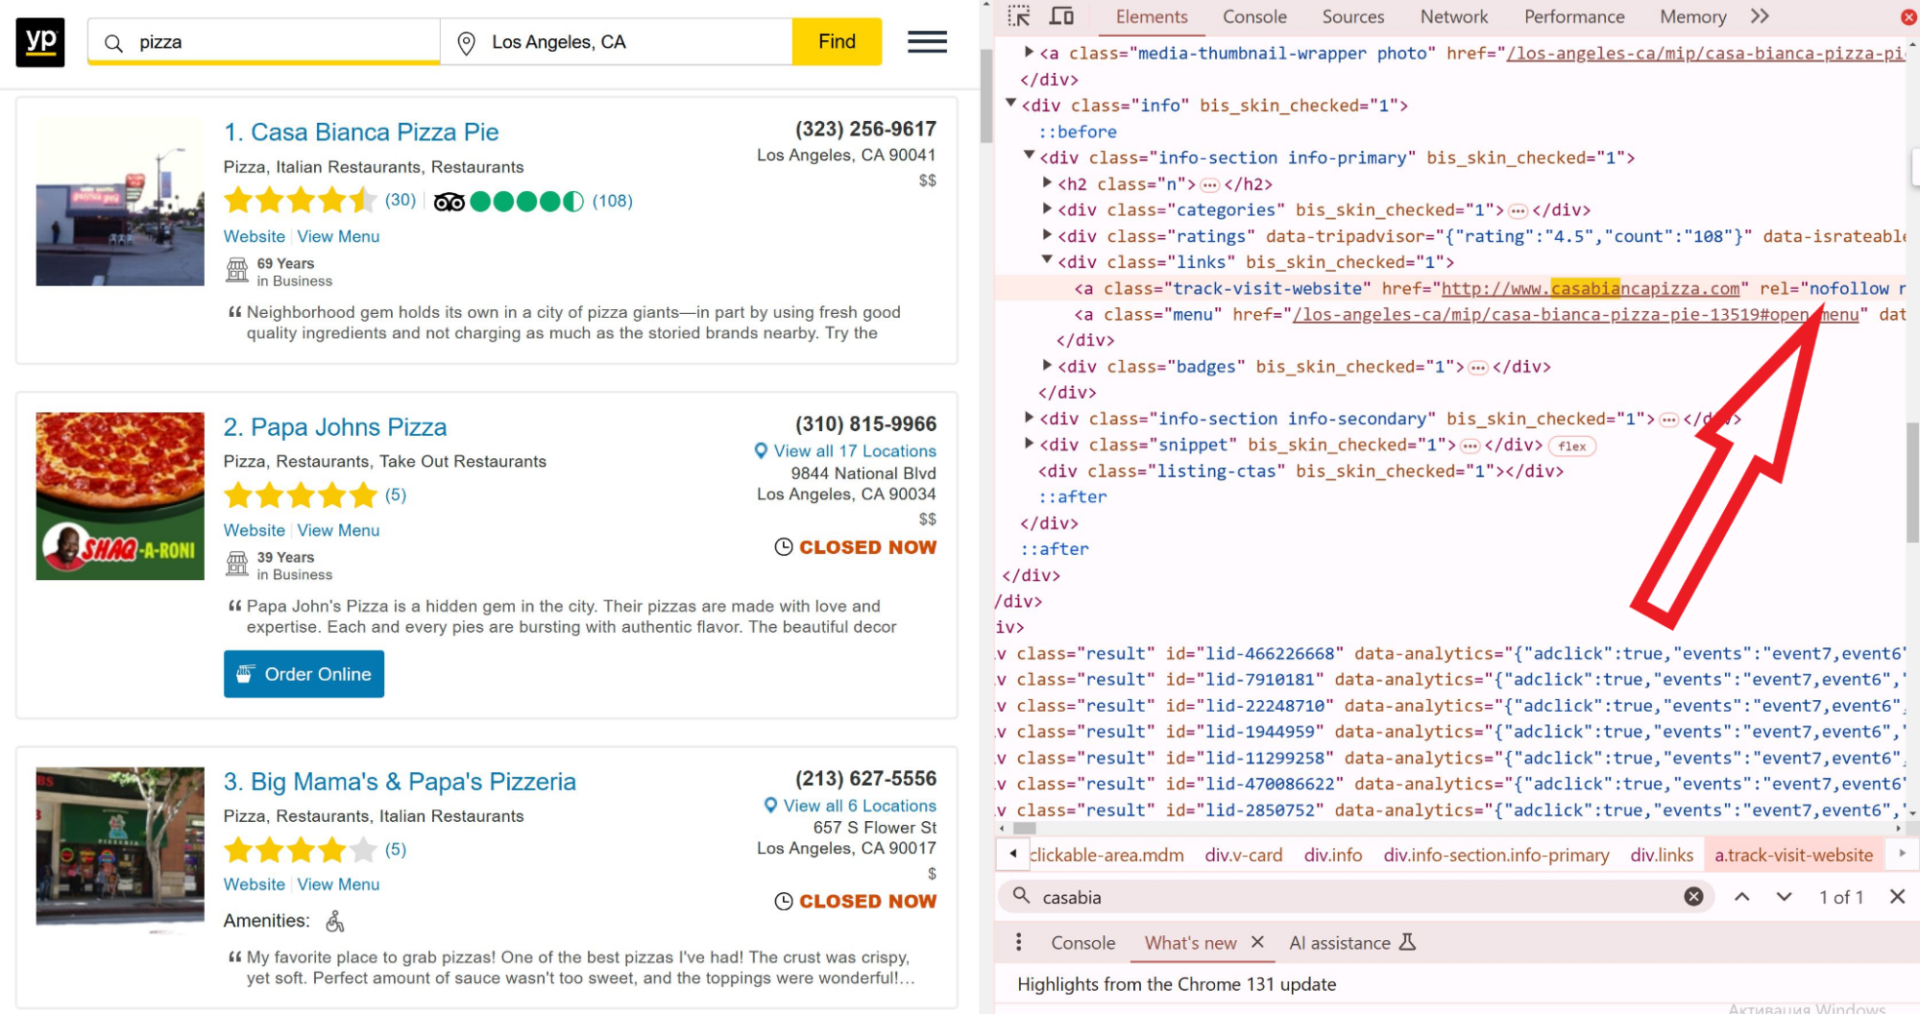
Task: Click Website link for Casa Bianca
Action: click(254, 237)
